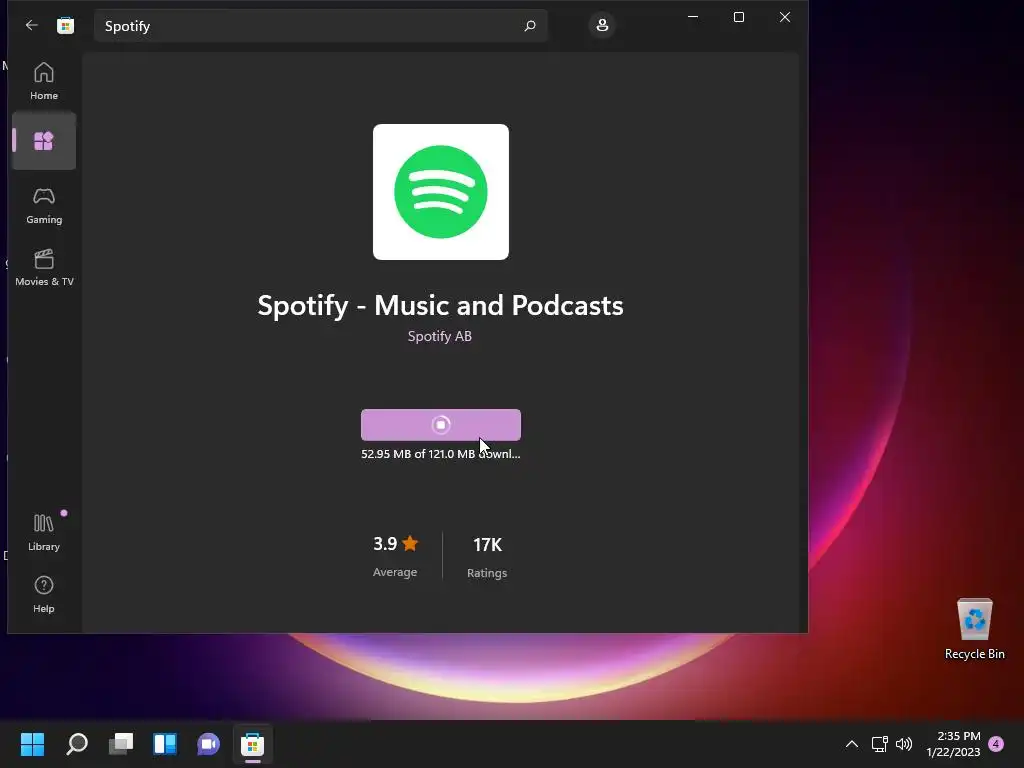Click the search box containing Spotify

point(320,25)
